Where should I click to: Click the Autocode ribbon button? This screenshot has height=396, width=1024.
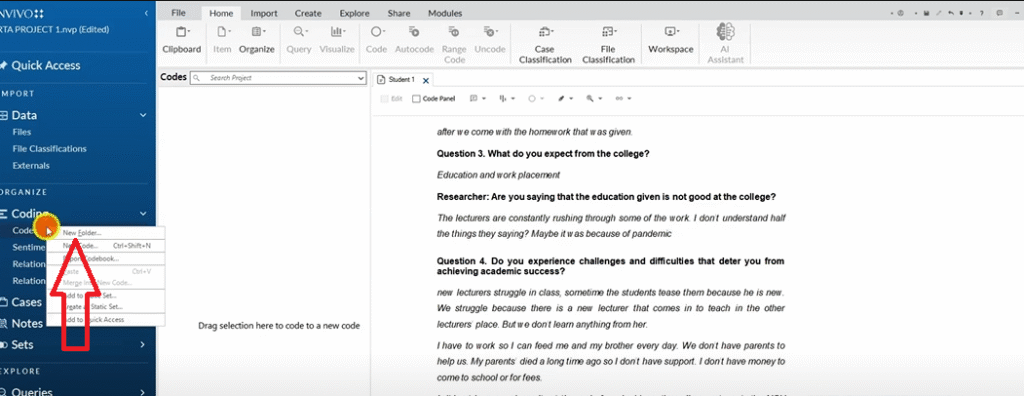[x=414, y=39]
